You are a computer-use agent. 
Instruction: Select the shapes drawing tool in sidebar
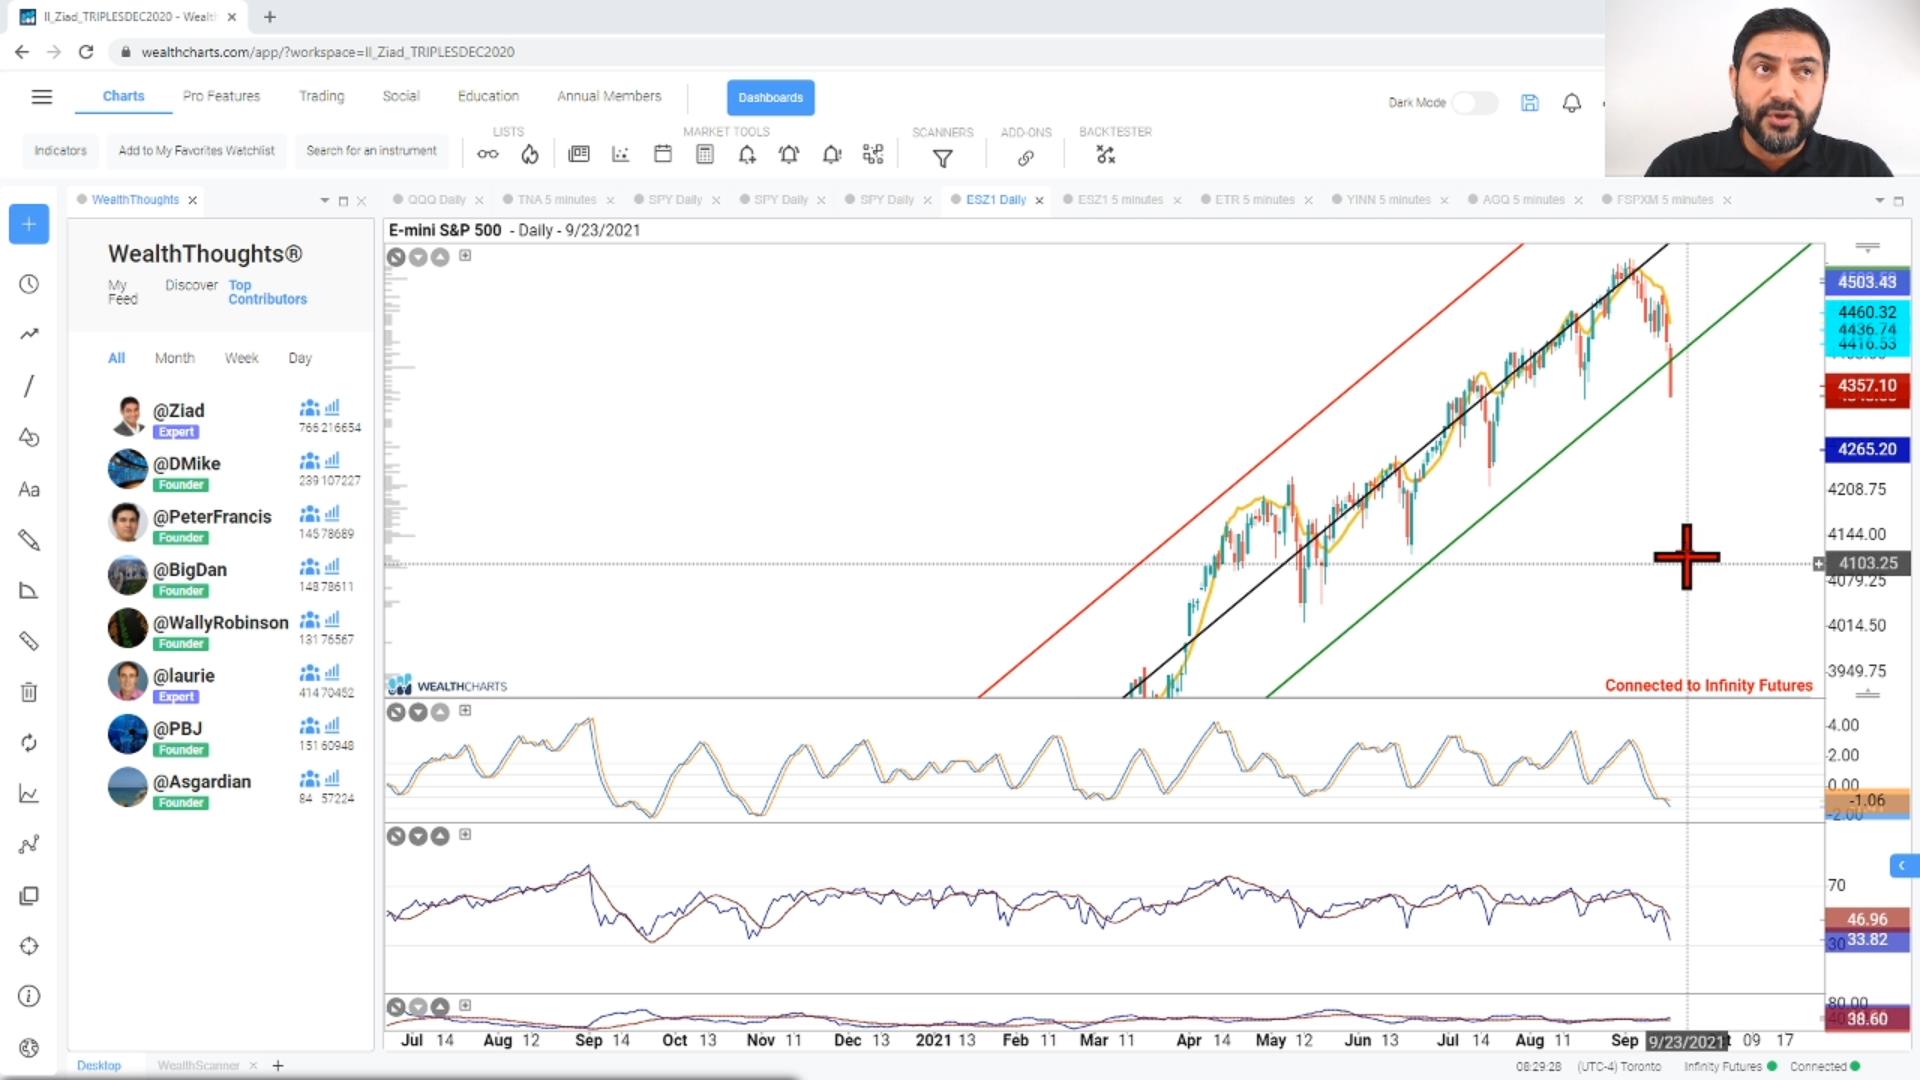(29, 437)
